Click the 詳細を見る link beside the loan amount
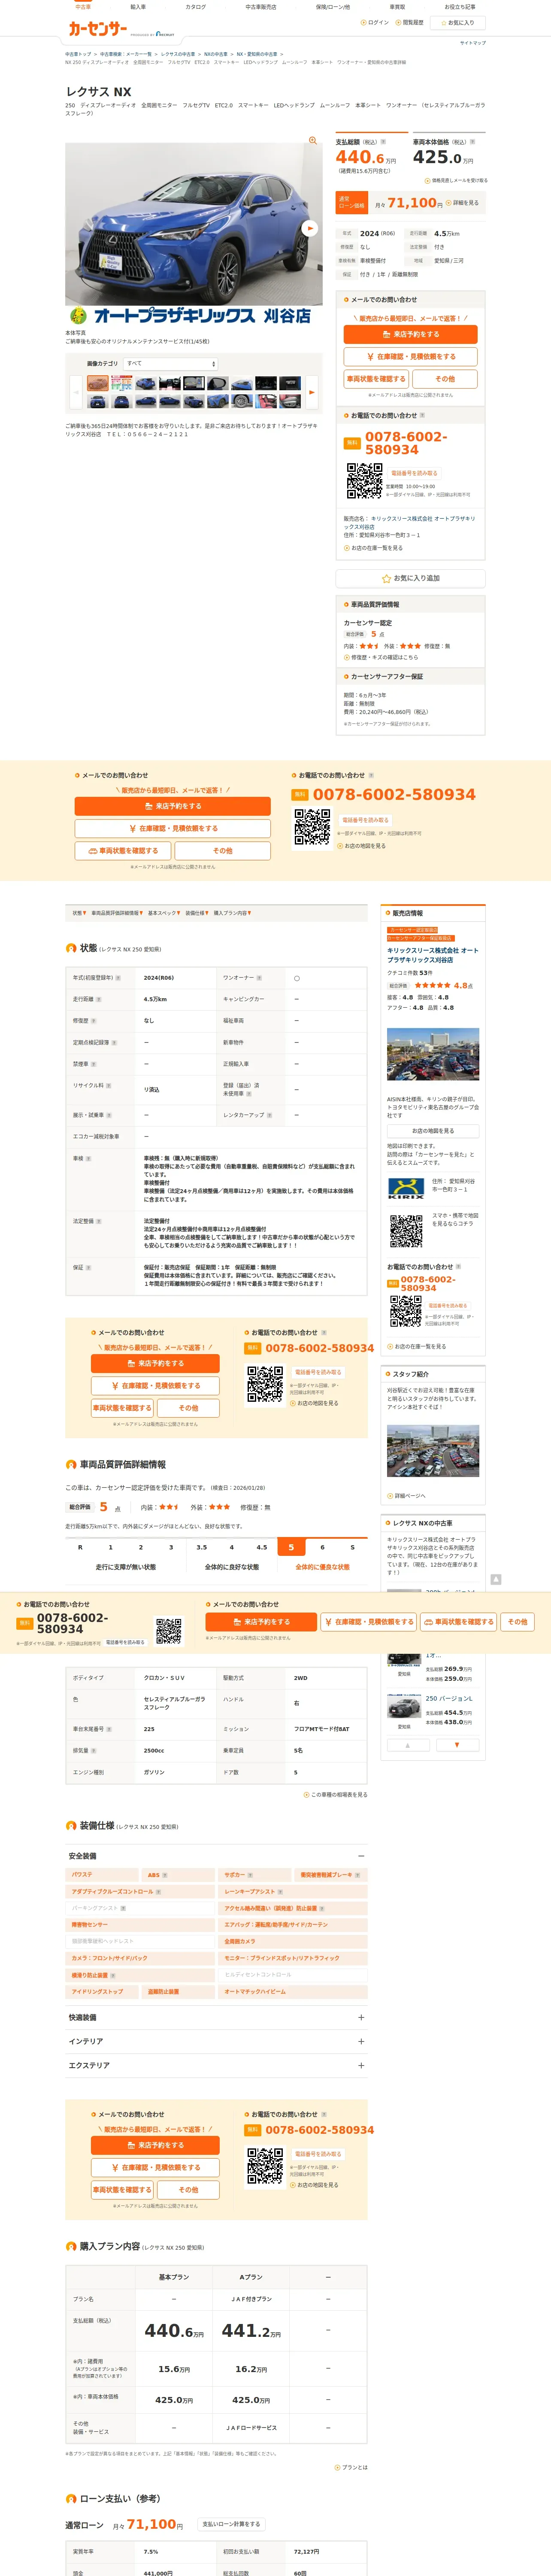The image size is (551, 2576). coord(463,203)
